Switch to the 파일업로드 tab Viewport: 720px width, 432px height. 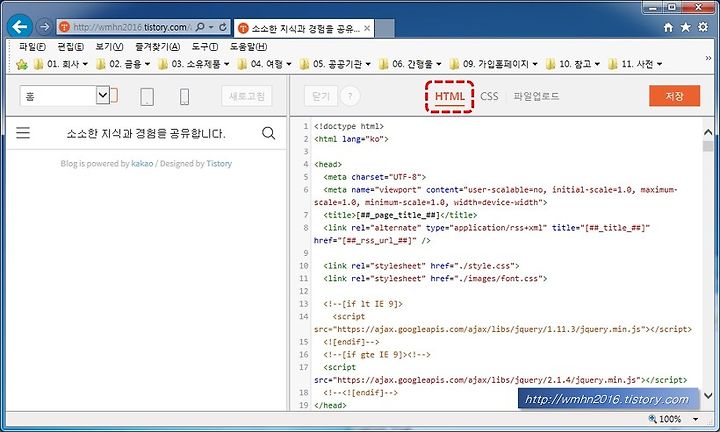point(536,96)
